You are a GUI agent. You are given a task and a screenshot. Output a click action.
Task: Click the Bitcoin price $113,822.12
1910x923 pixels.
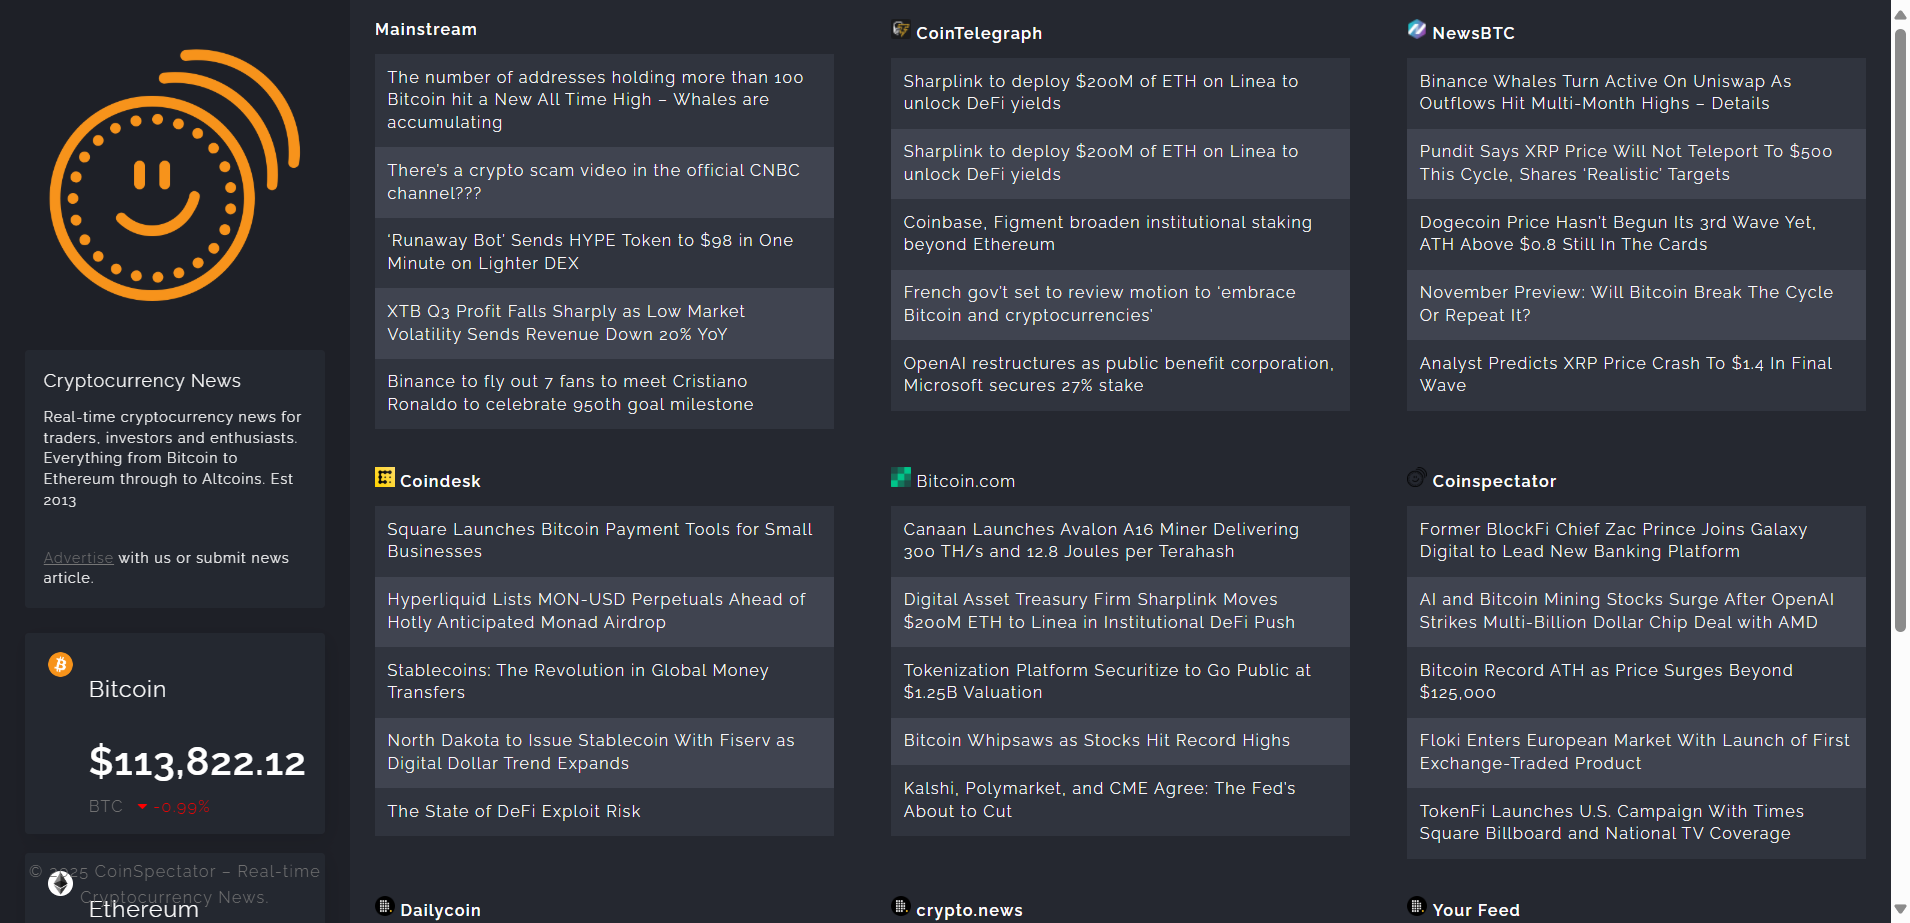(197, 762)
